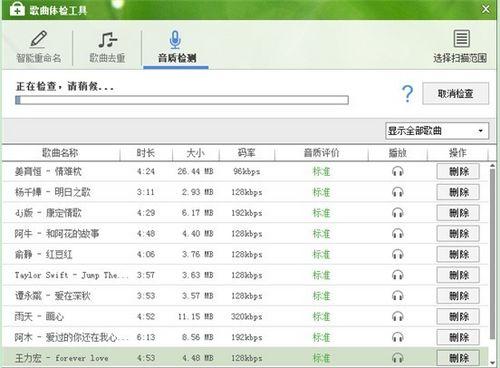Select Taylor Swift - Jump The... row

(x=245, y=275)
